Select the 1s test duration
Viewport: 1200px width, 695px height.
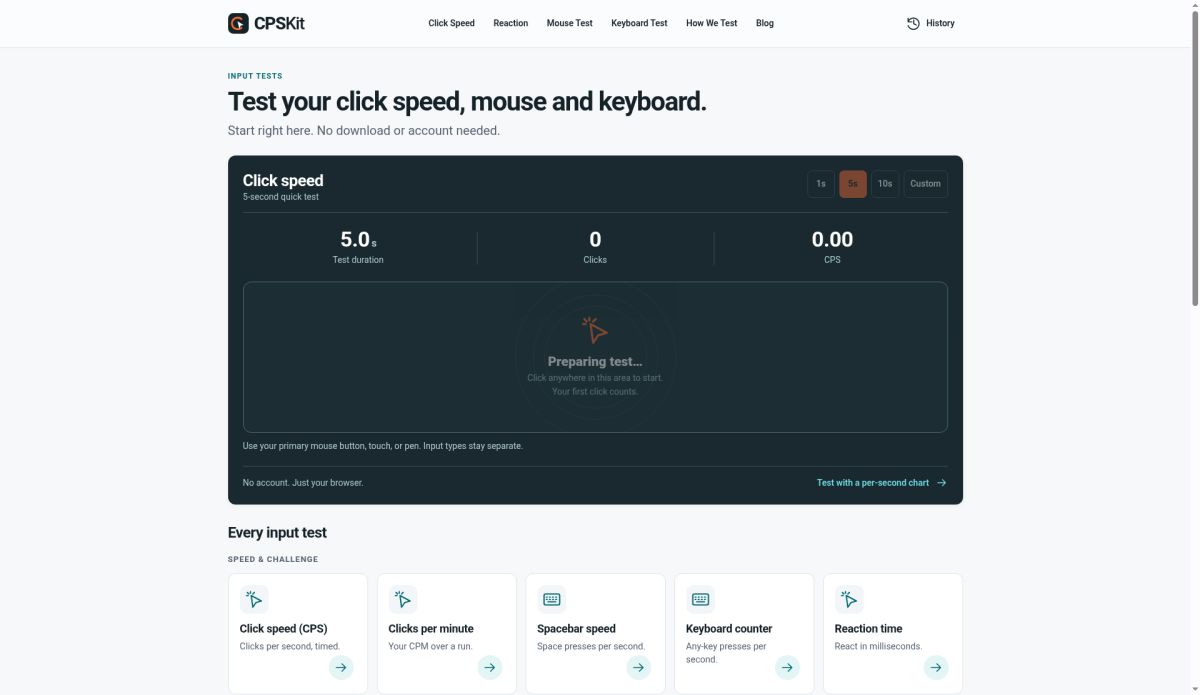(821, 184)
